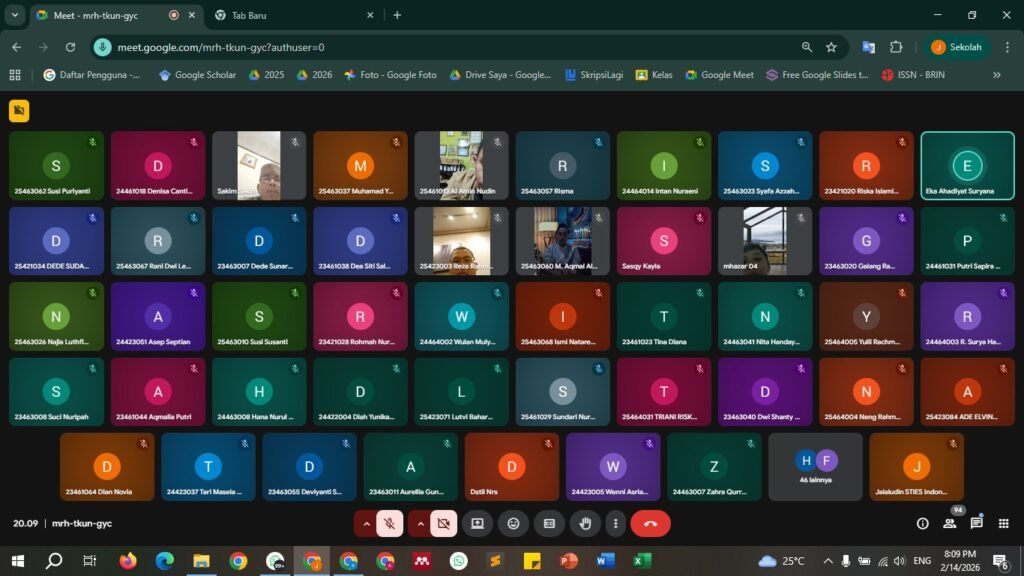Toggle closed captions button
This screenshot has height=576, width=1024.
coord(549,523)
